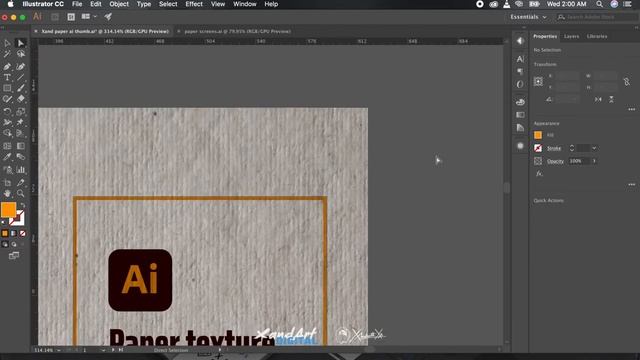This screenshot has height=360, width=640.
Task: Select the Artboard tool
Action: click(7, 182)
